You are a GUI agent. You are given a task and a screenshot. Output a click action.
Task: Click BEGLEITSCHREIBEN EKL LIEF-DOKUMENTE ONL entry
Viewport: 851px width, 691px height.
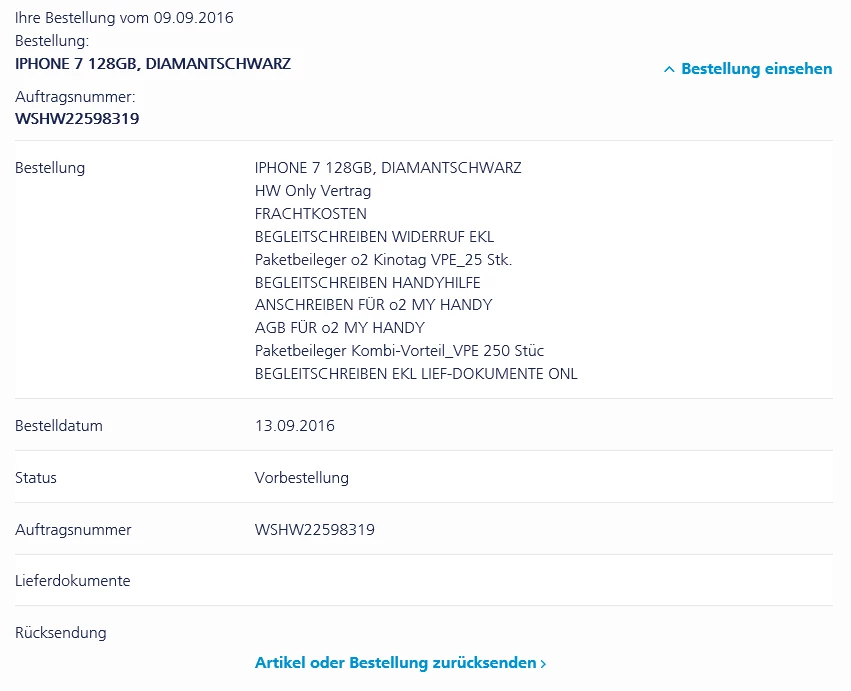click(416, 374)
